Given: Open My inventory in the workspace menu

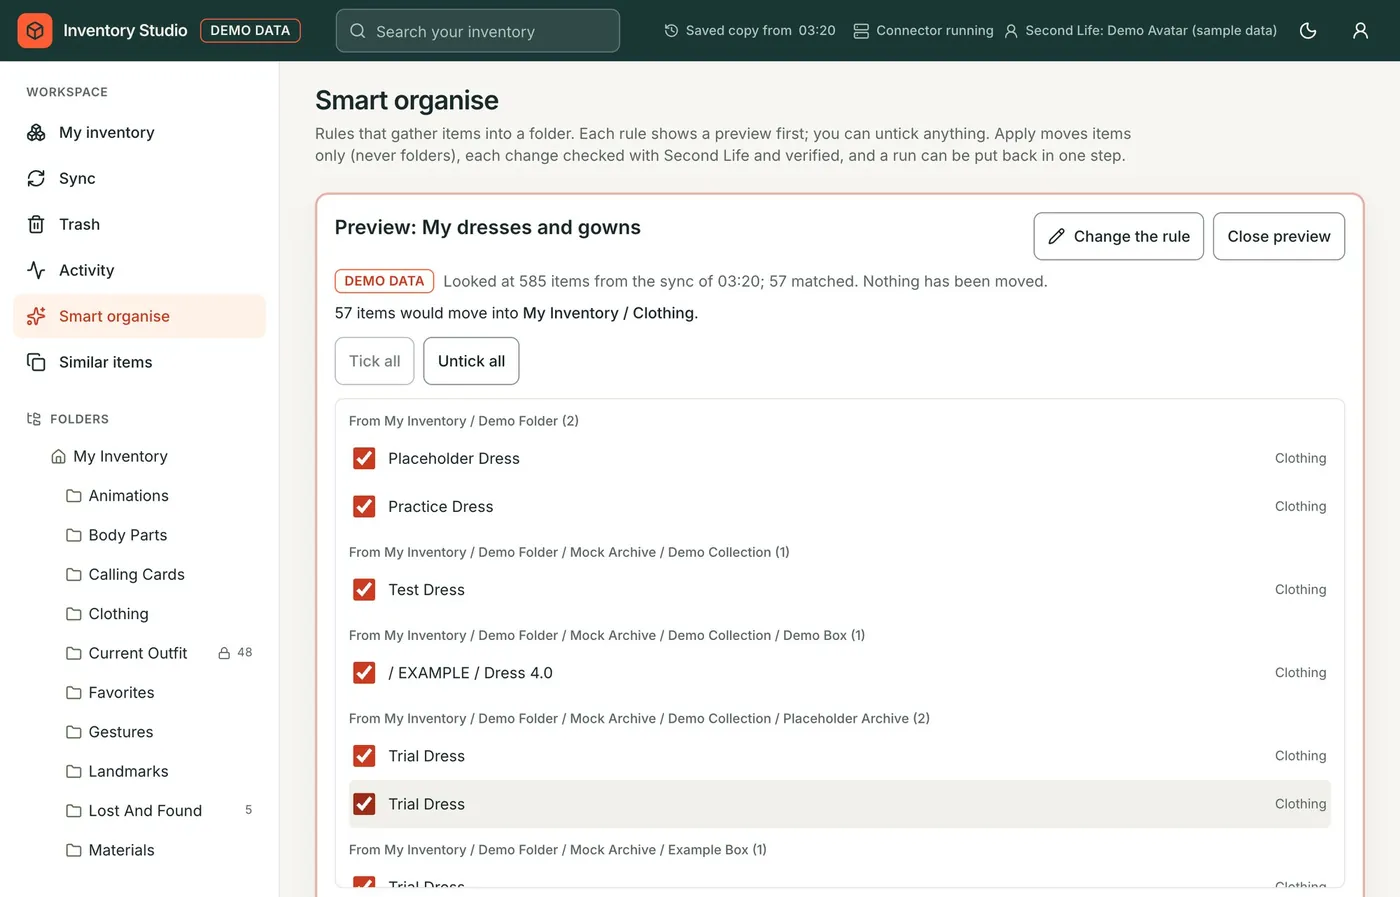Looking at the screenshot, I should [x=140, y=132].
